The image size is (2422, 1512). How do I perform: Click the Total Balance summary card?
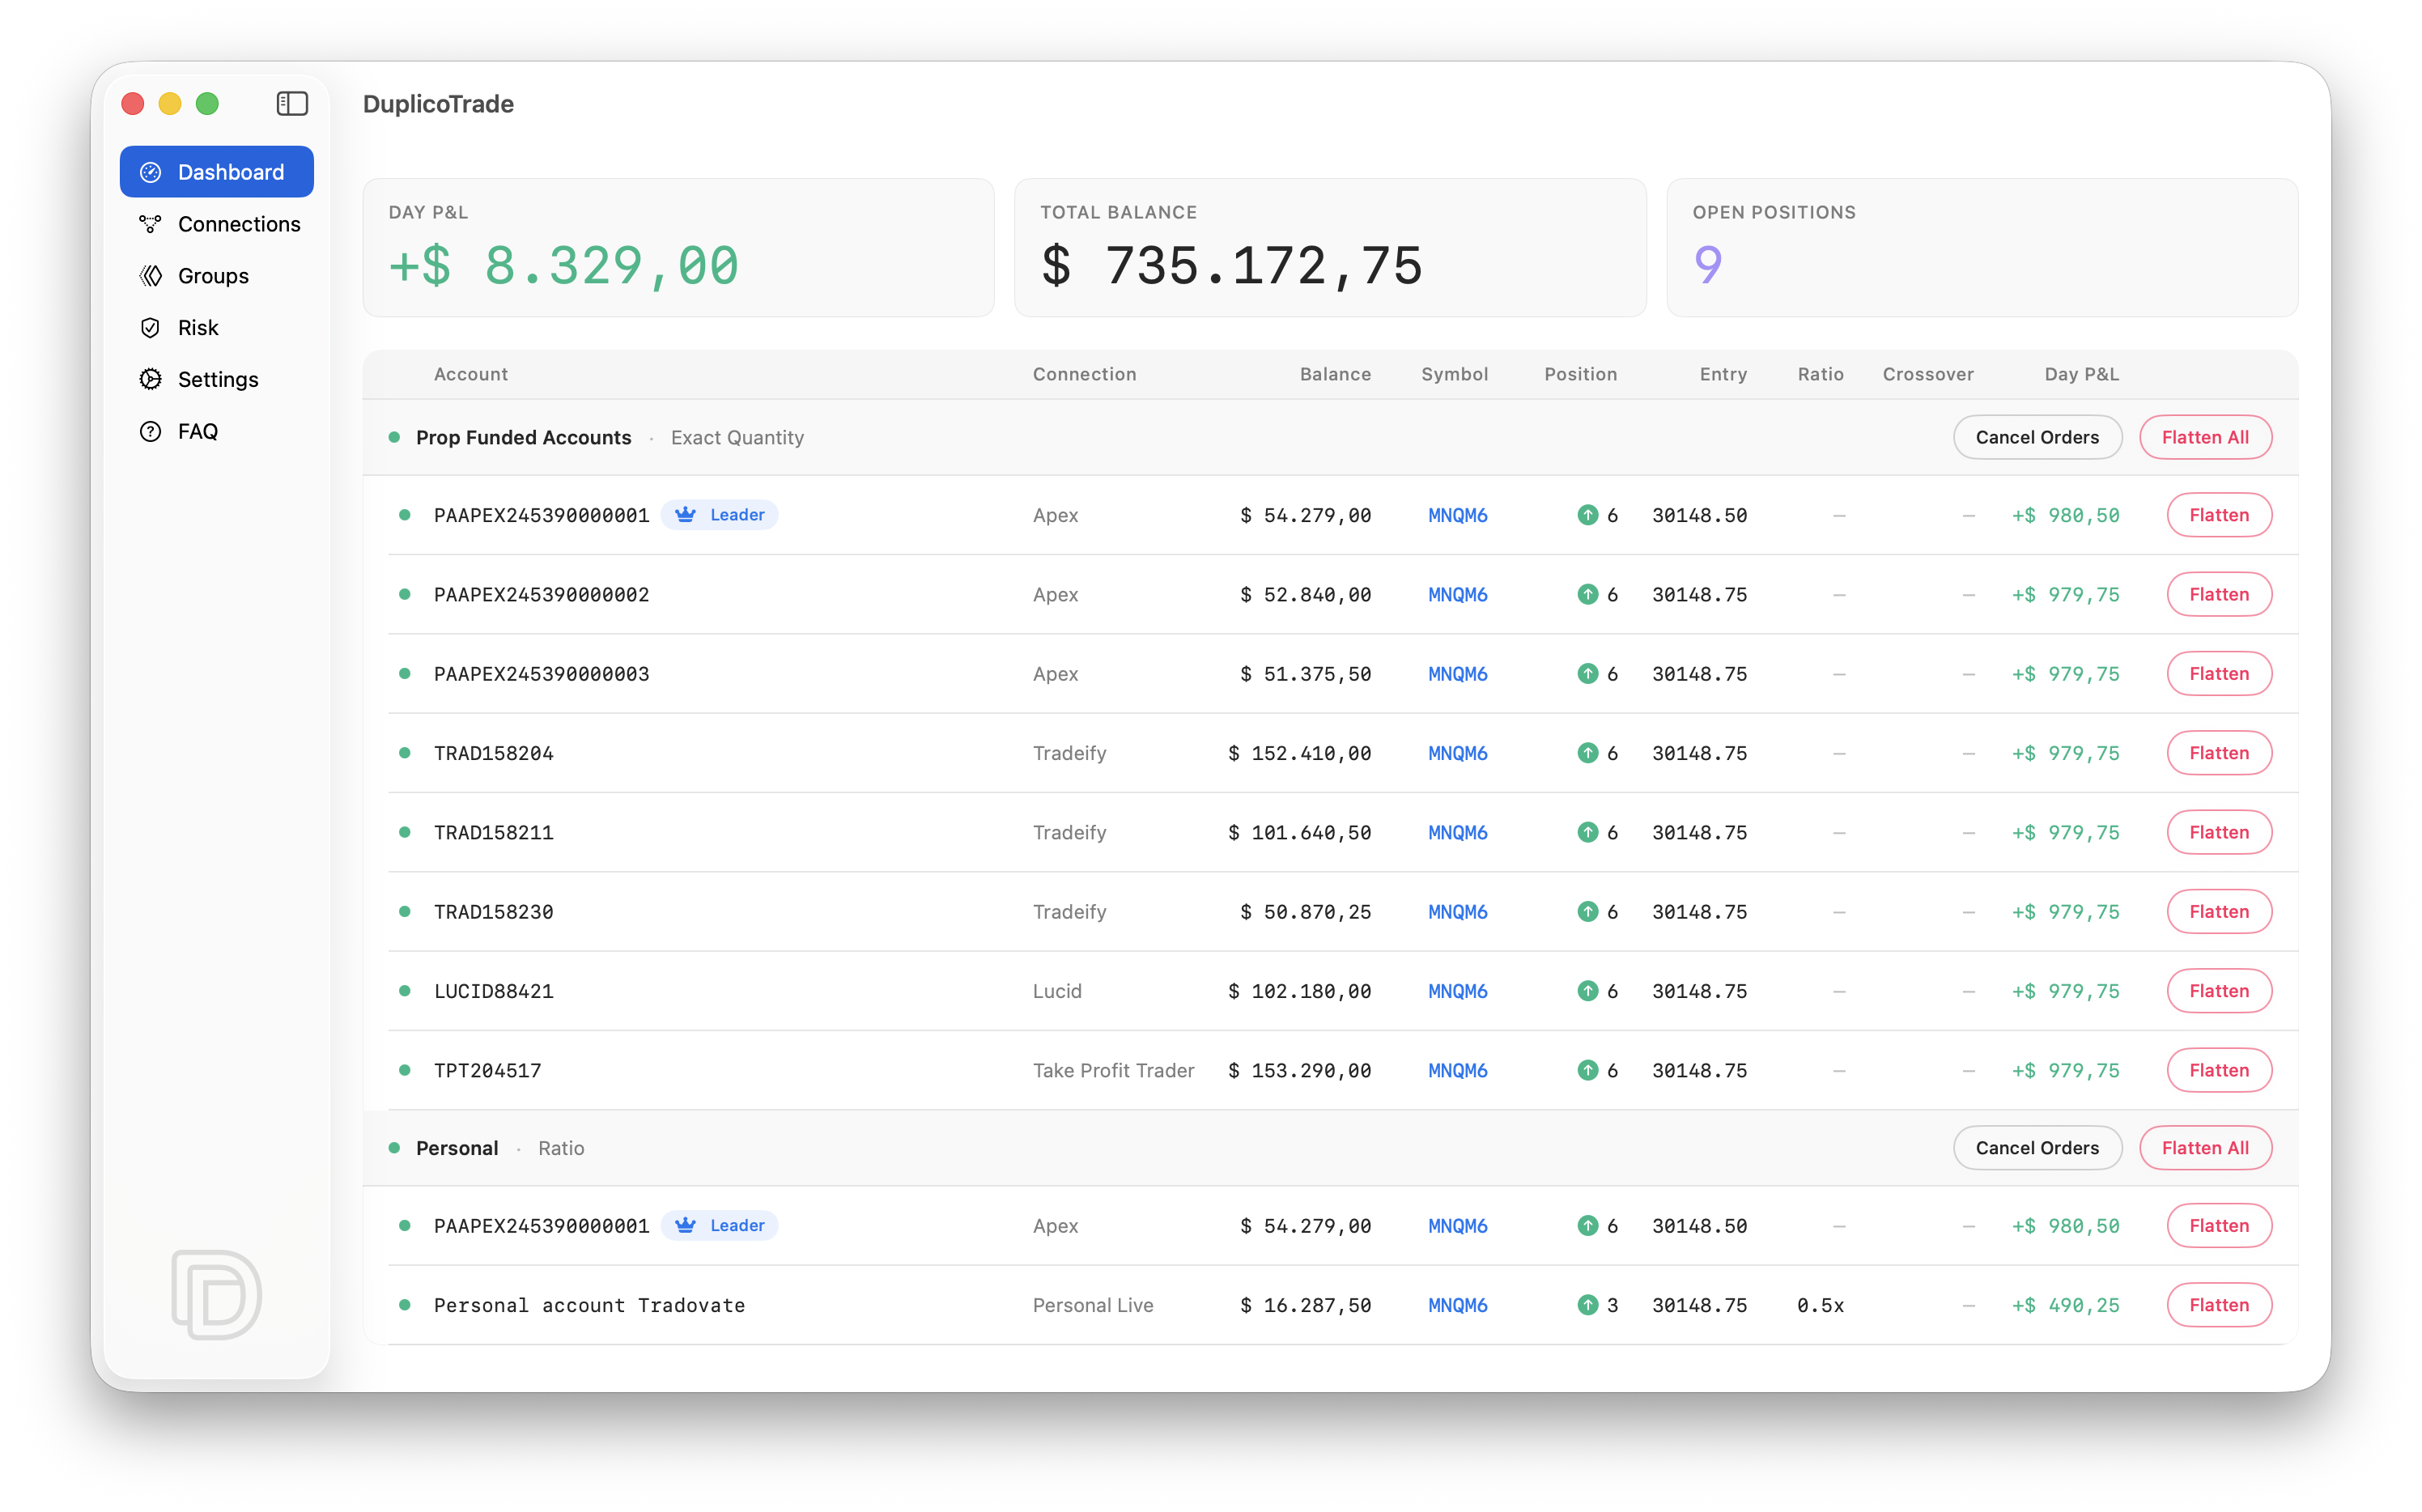[x=1330, y=248]
